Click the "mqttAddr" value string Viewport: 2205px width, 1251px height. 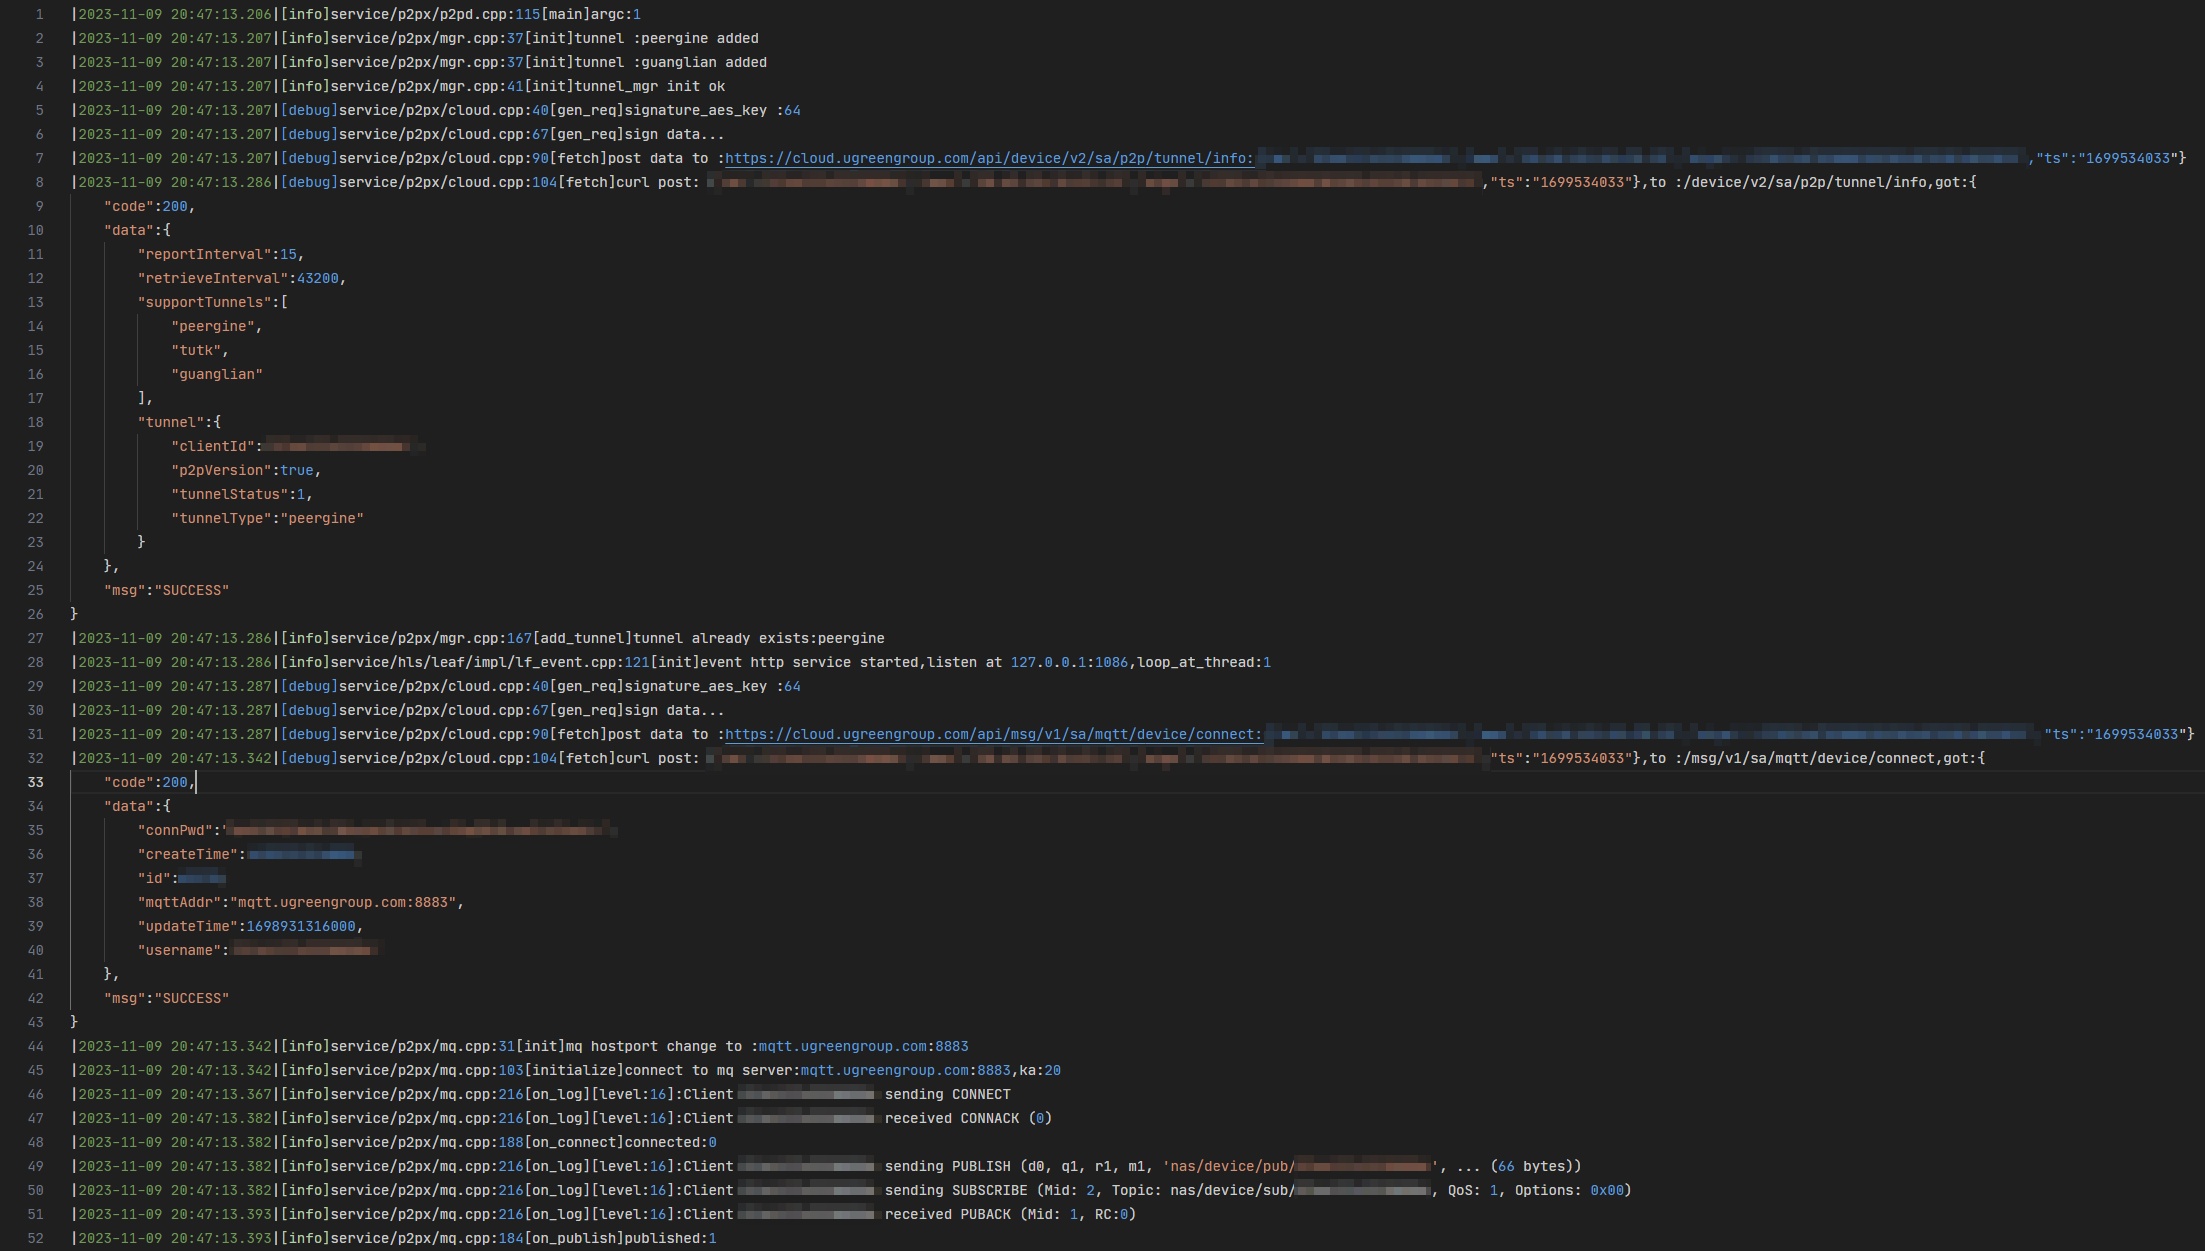pyautogui.click(x=343, y=902)
